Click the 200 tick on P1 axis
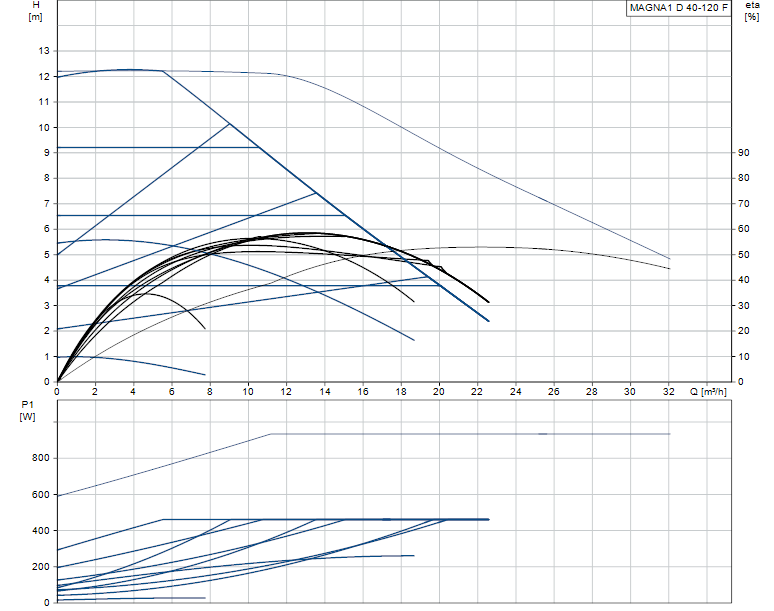The image size is (774, 611). point(40,567)
